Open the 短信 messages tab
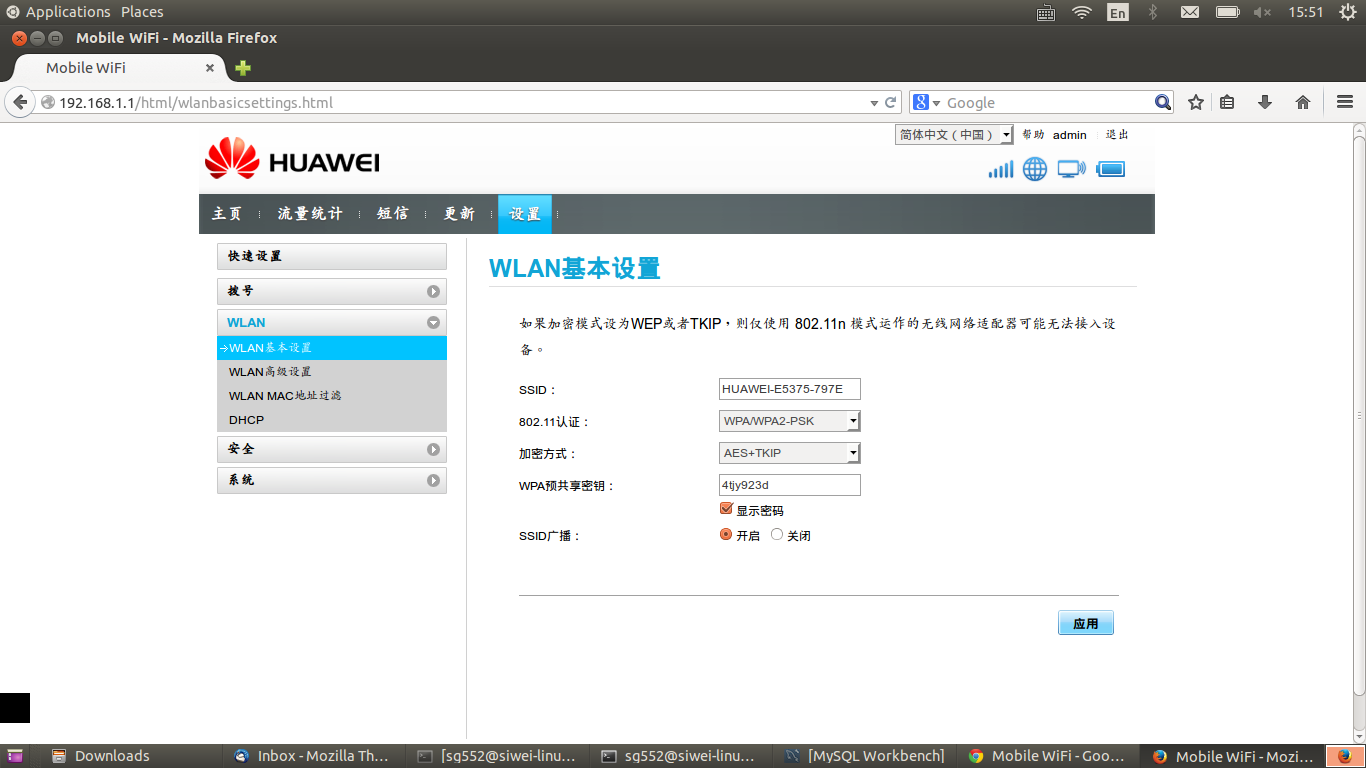Viewport: 1366px width, 768px height. [x=390, y=213]
